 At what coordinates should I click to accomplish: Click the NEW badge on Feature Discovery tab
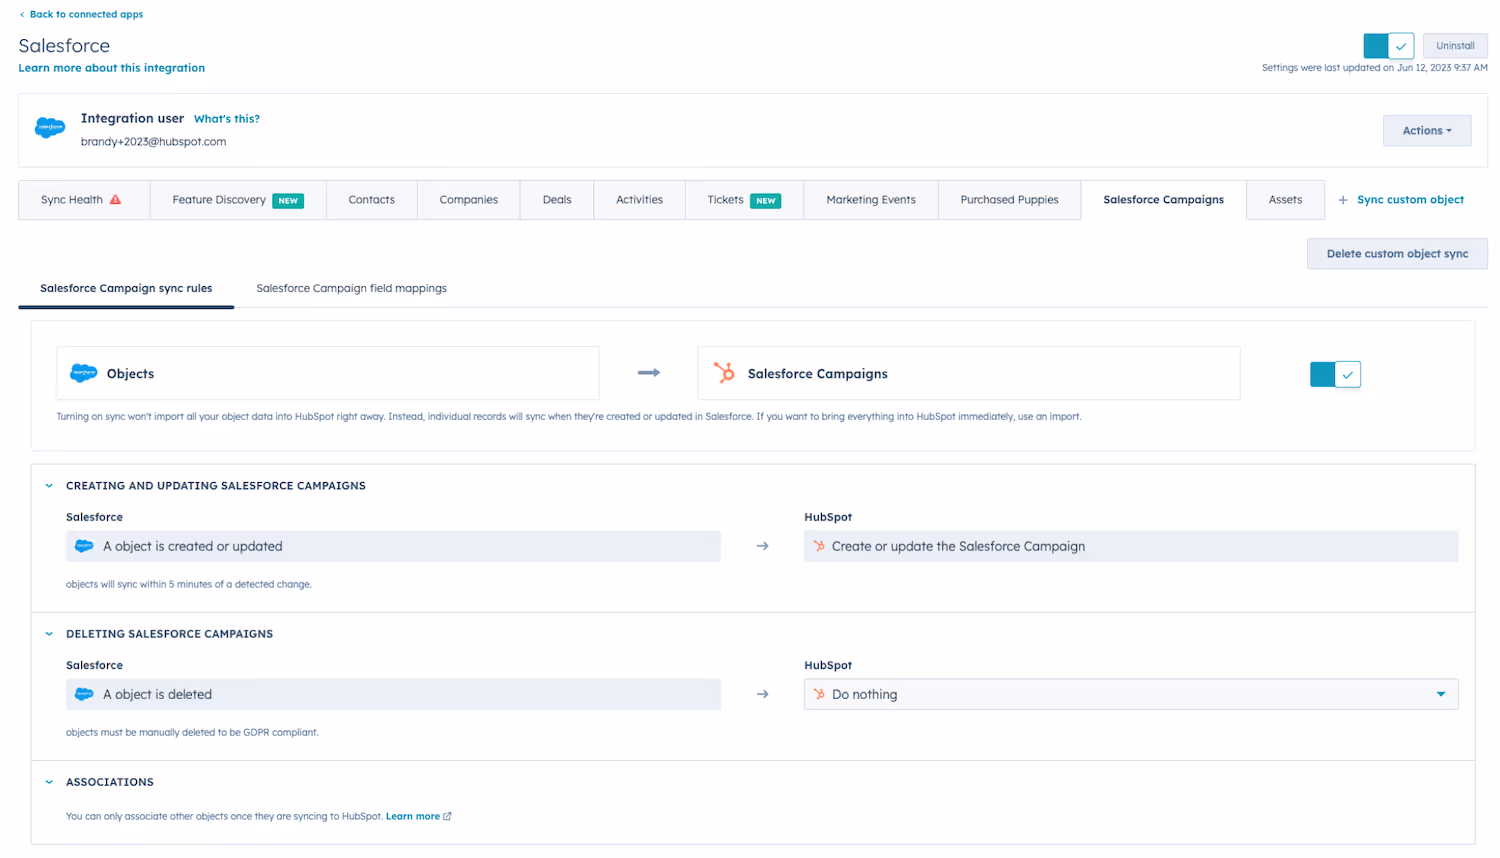288,201
